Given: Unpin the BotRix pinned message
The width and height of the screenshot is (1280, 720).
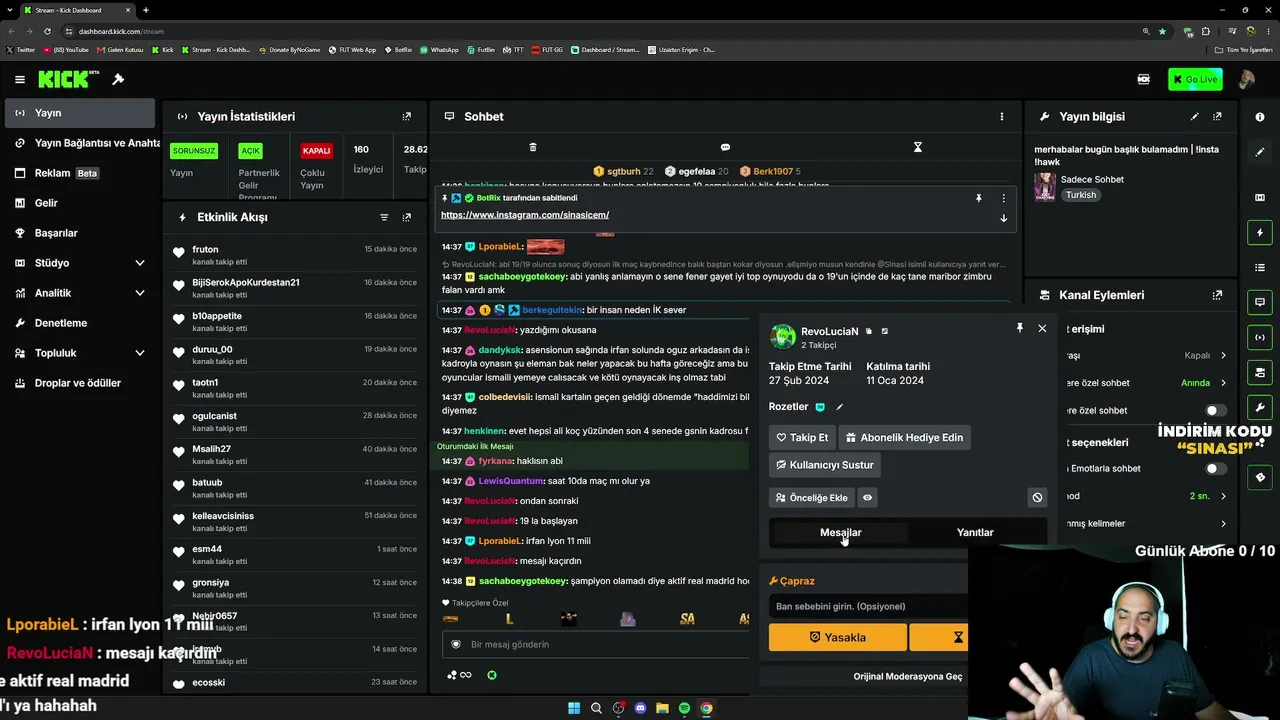Looking at the screenshot, I should 979,198.
